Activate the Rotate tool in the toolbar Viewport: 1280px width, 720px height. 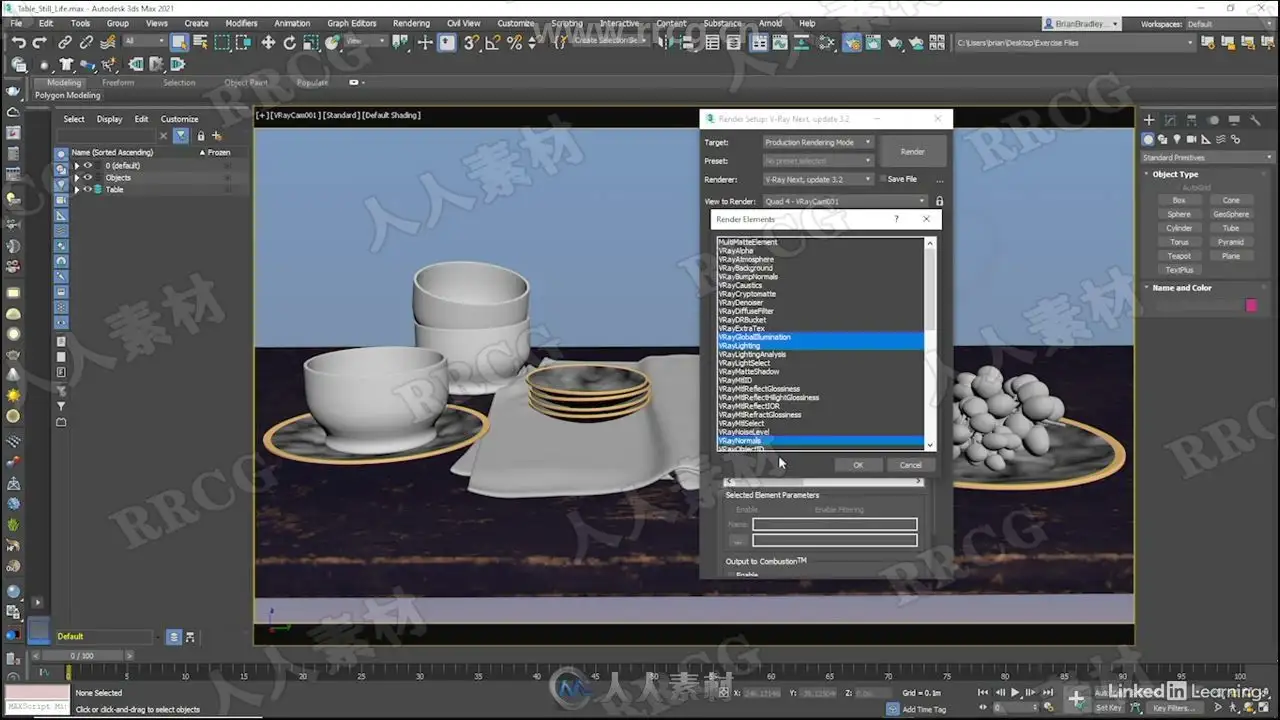(x=289, y=42)
